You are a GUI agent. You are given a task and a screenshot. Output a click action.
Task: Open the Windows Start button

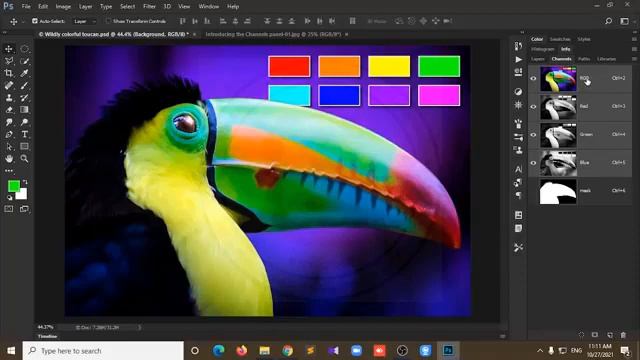point(11,351)
